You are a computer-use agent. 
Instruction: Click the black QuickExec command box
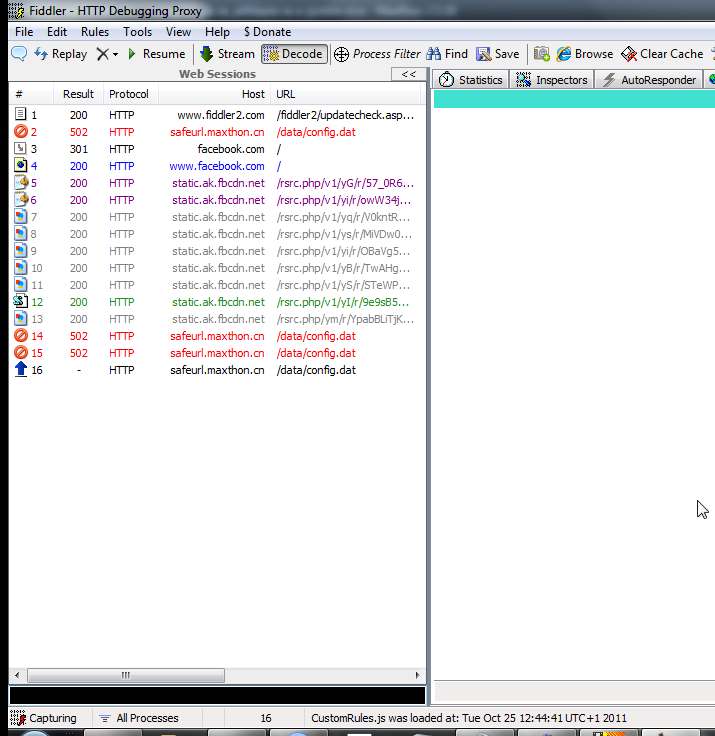point(217,695)
